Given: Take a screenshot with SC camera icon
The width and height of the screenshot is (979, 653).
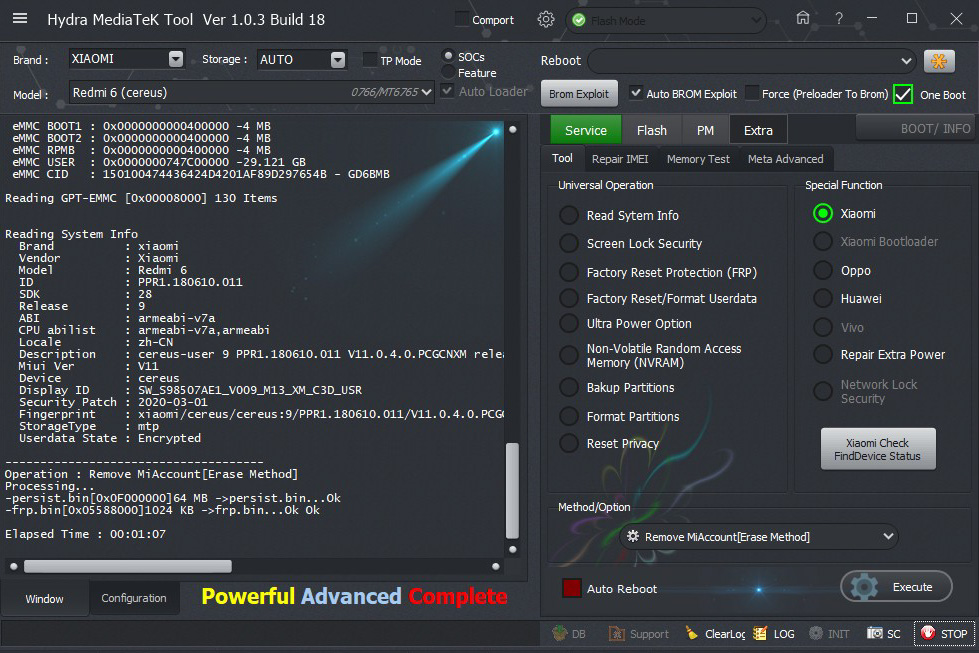Looking at the screenshot, I should [875, 633].
